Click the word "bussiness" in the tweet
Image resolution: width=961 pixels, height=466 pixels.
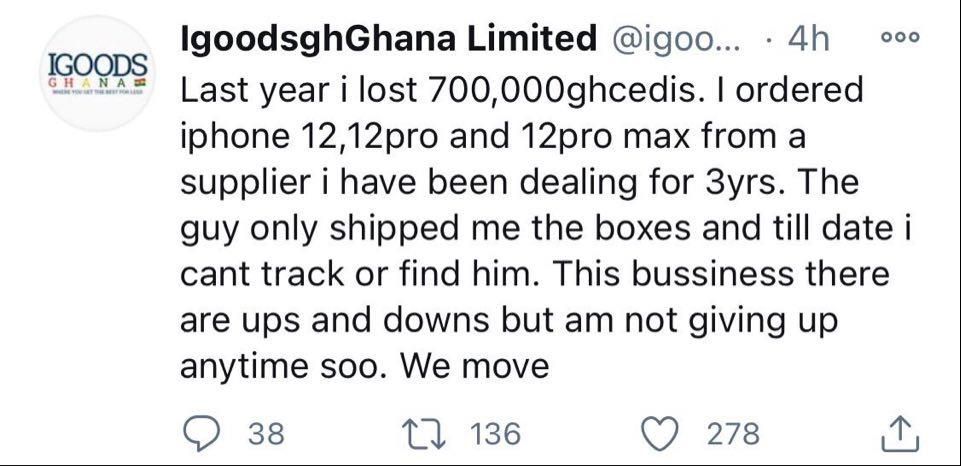[x=685, y=275]
